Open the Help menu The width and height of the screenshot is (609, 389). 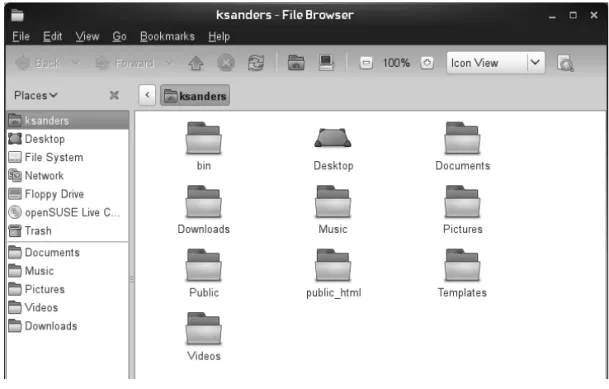pyautogui.click(x=219, y=36)
